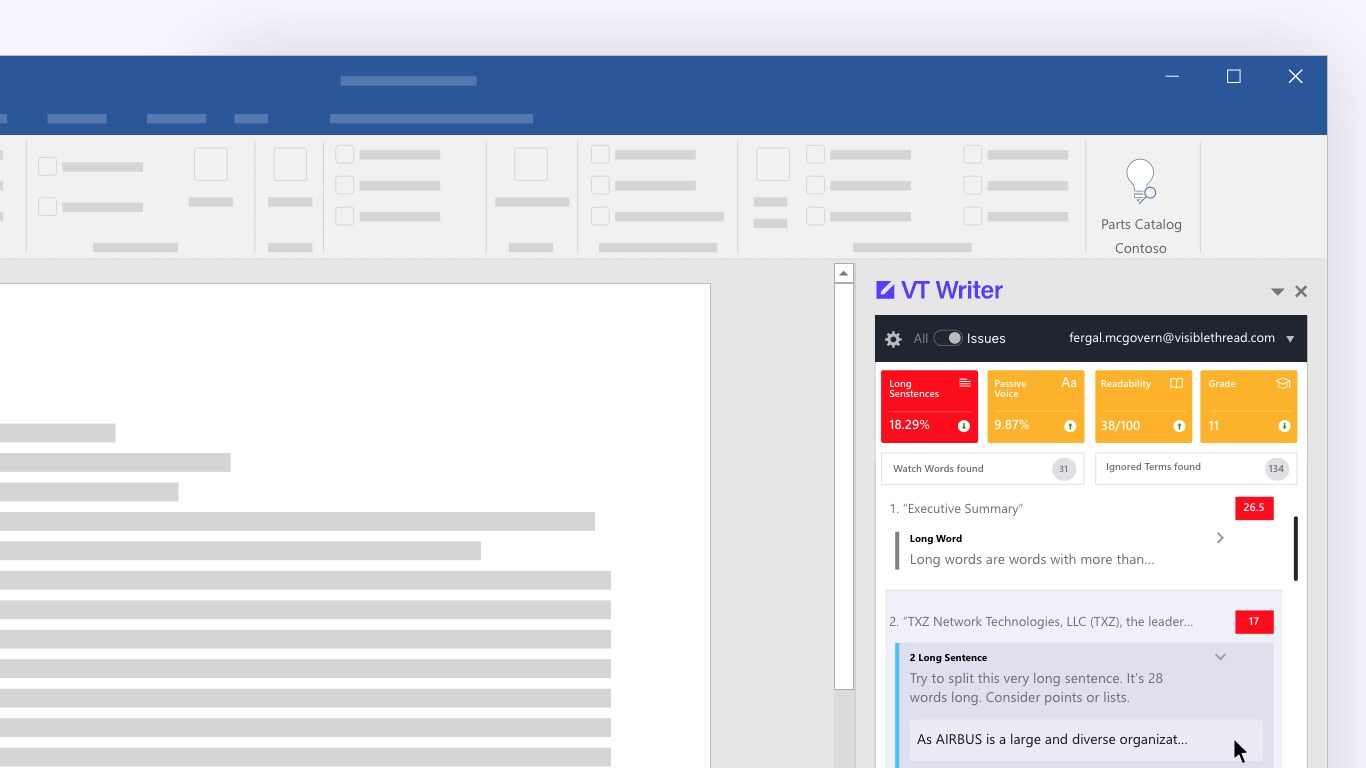
Task: Click the lines icon on Long Sentences card
Action: (965, 383)
